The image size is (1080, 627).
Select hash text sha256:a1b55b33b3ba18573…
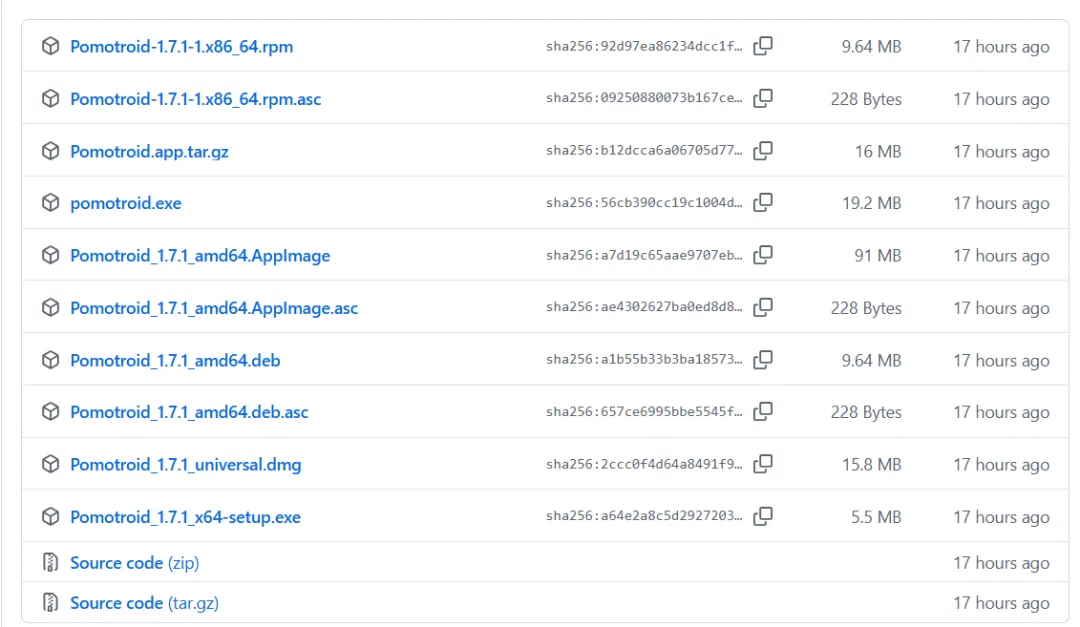tap(644, 359)
